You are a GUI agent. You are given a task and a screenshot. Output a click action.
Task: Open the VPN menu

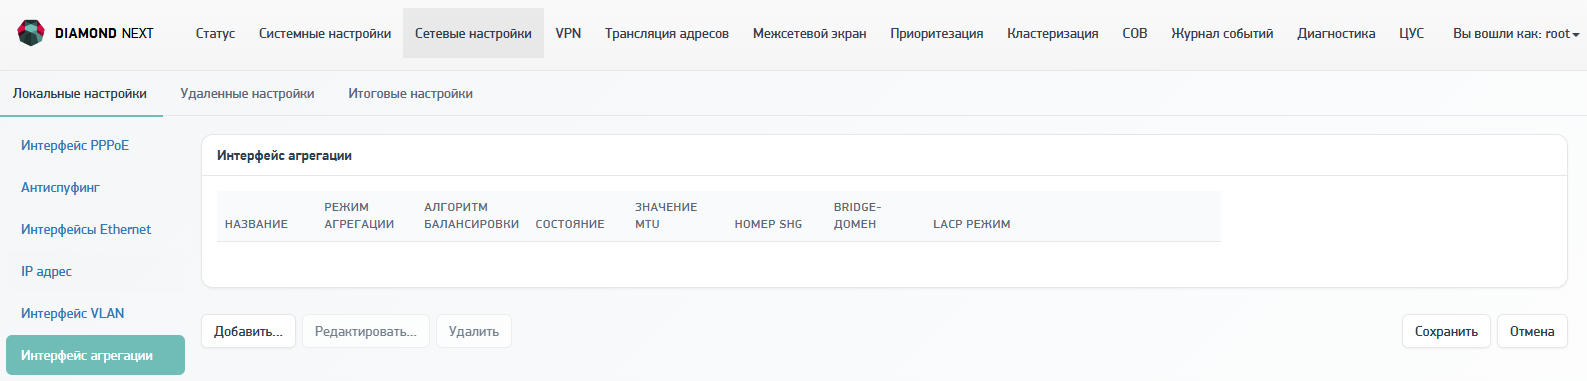coord(568,33)
